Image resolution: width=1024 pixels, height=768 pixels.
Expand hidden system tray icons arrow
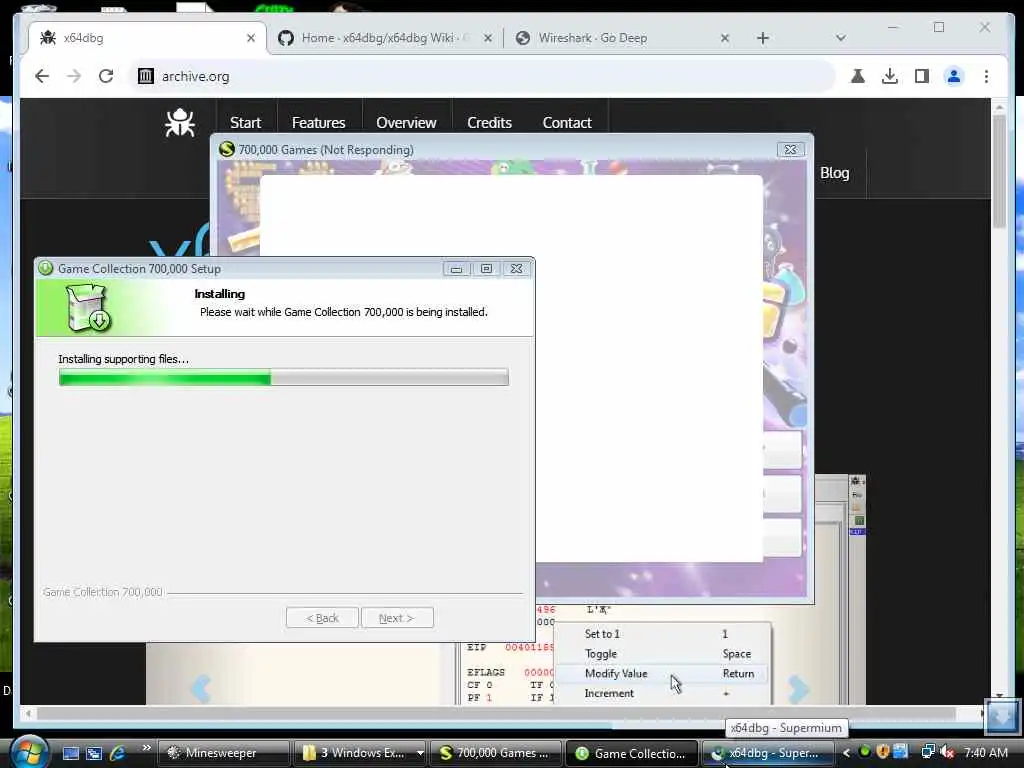coord(846,753)
